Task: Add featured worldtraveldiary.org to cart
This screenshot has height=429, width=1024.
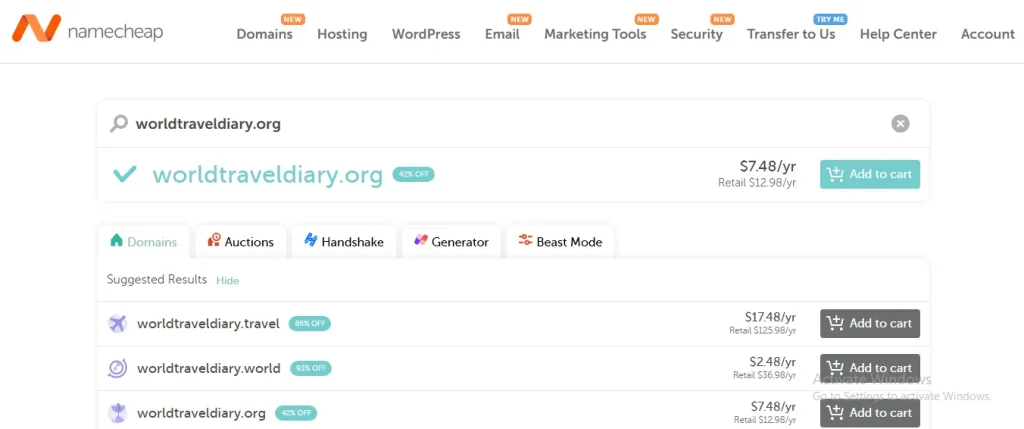Action: (x=870, y=174)
